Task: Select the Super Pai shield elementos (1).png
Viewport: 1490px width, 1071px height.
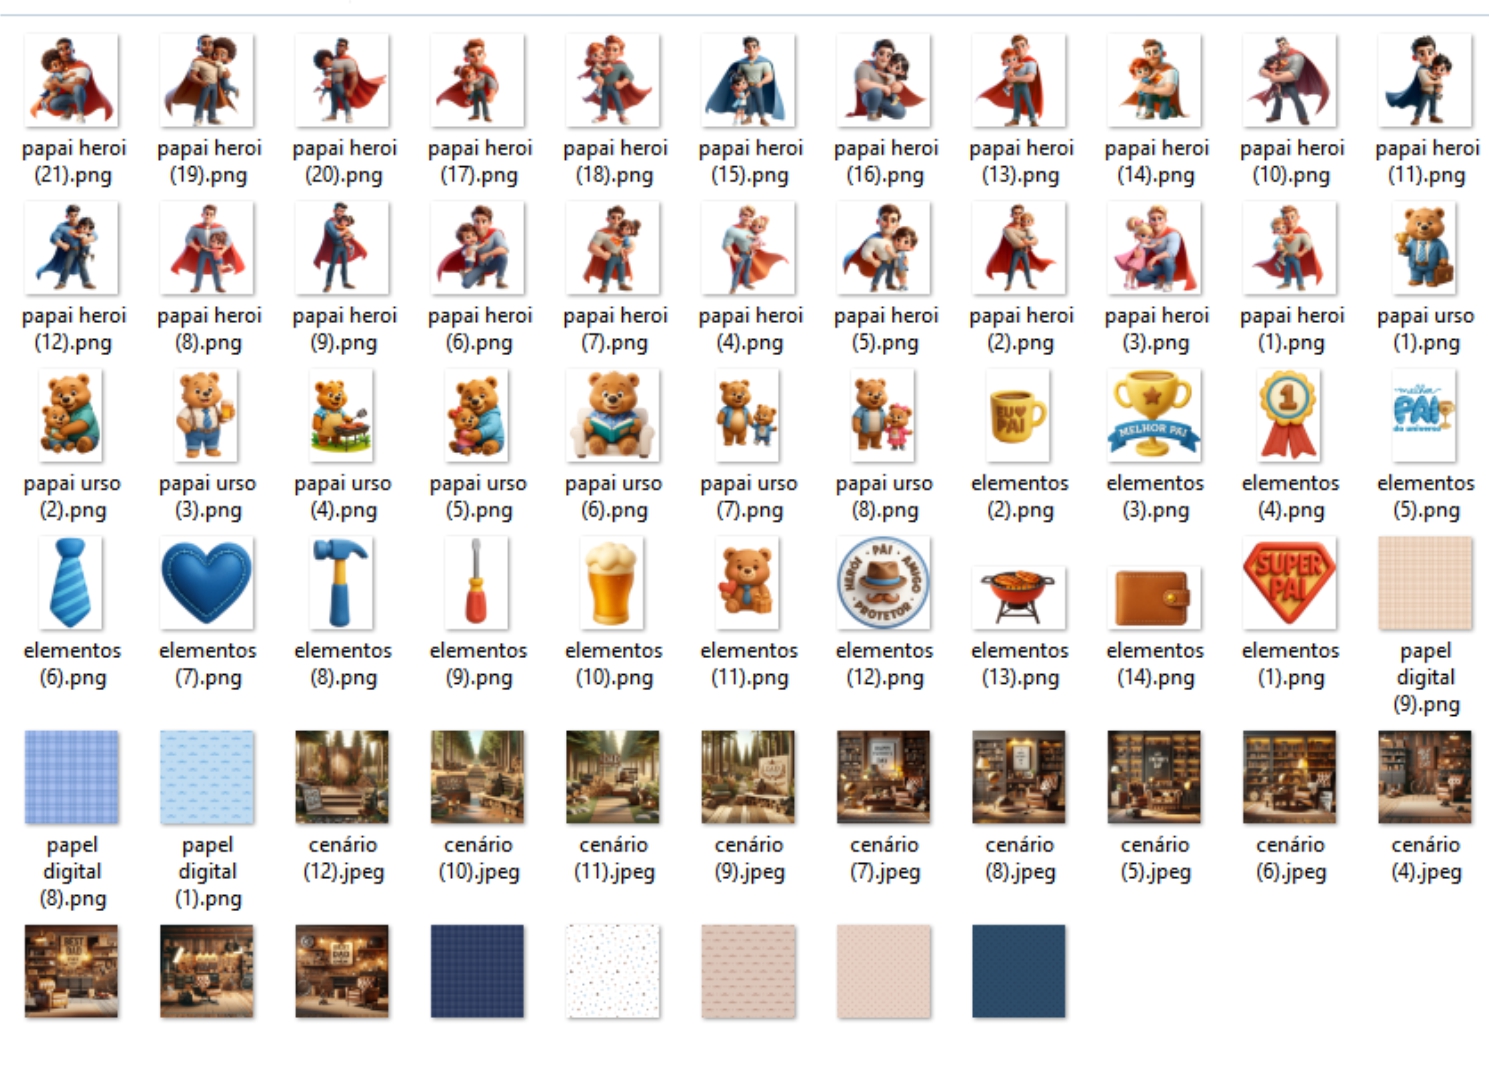Action: pyautogui.click(x=1290, y=582)
